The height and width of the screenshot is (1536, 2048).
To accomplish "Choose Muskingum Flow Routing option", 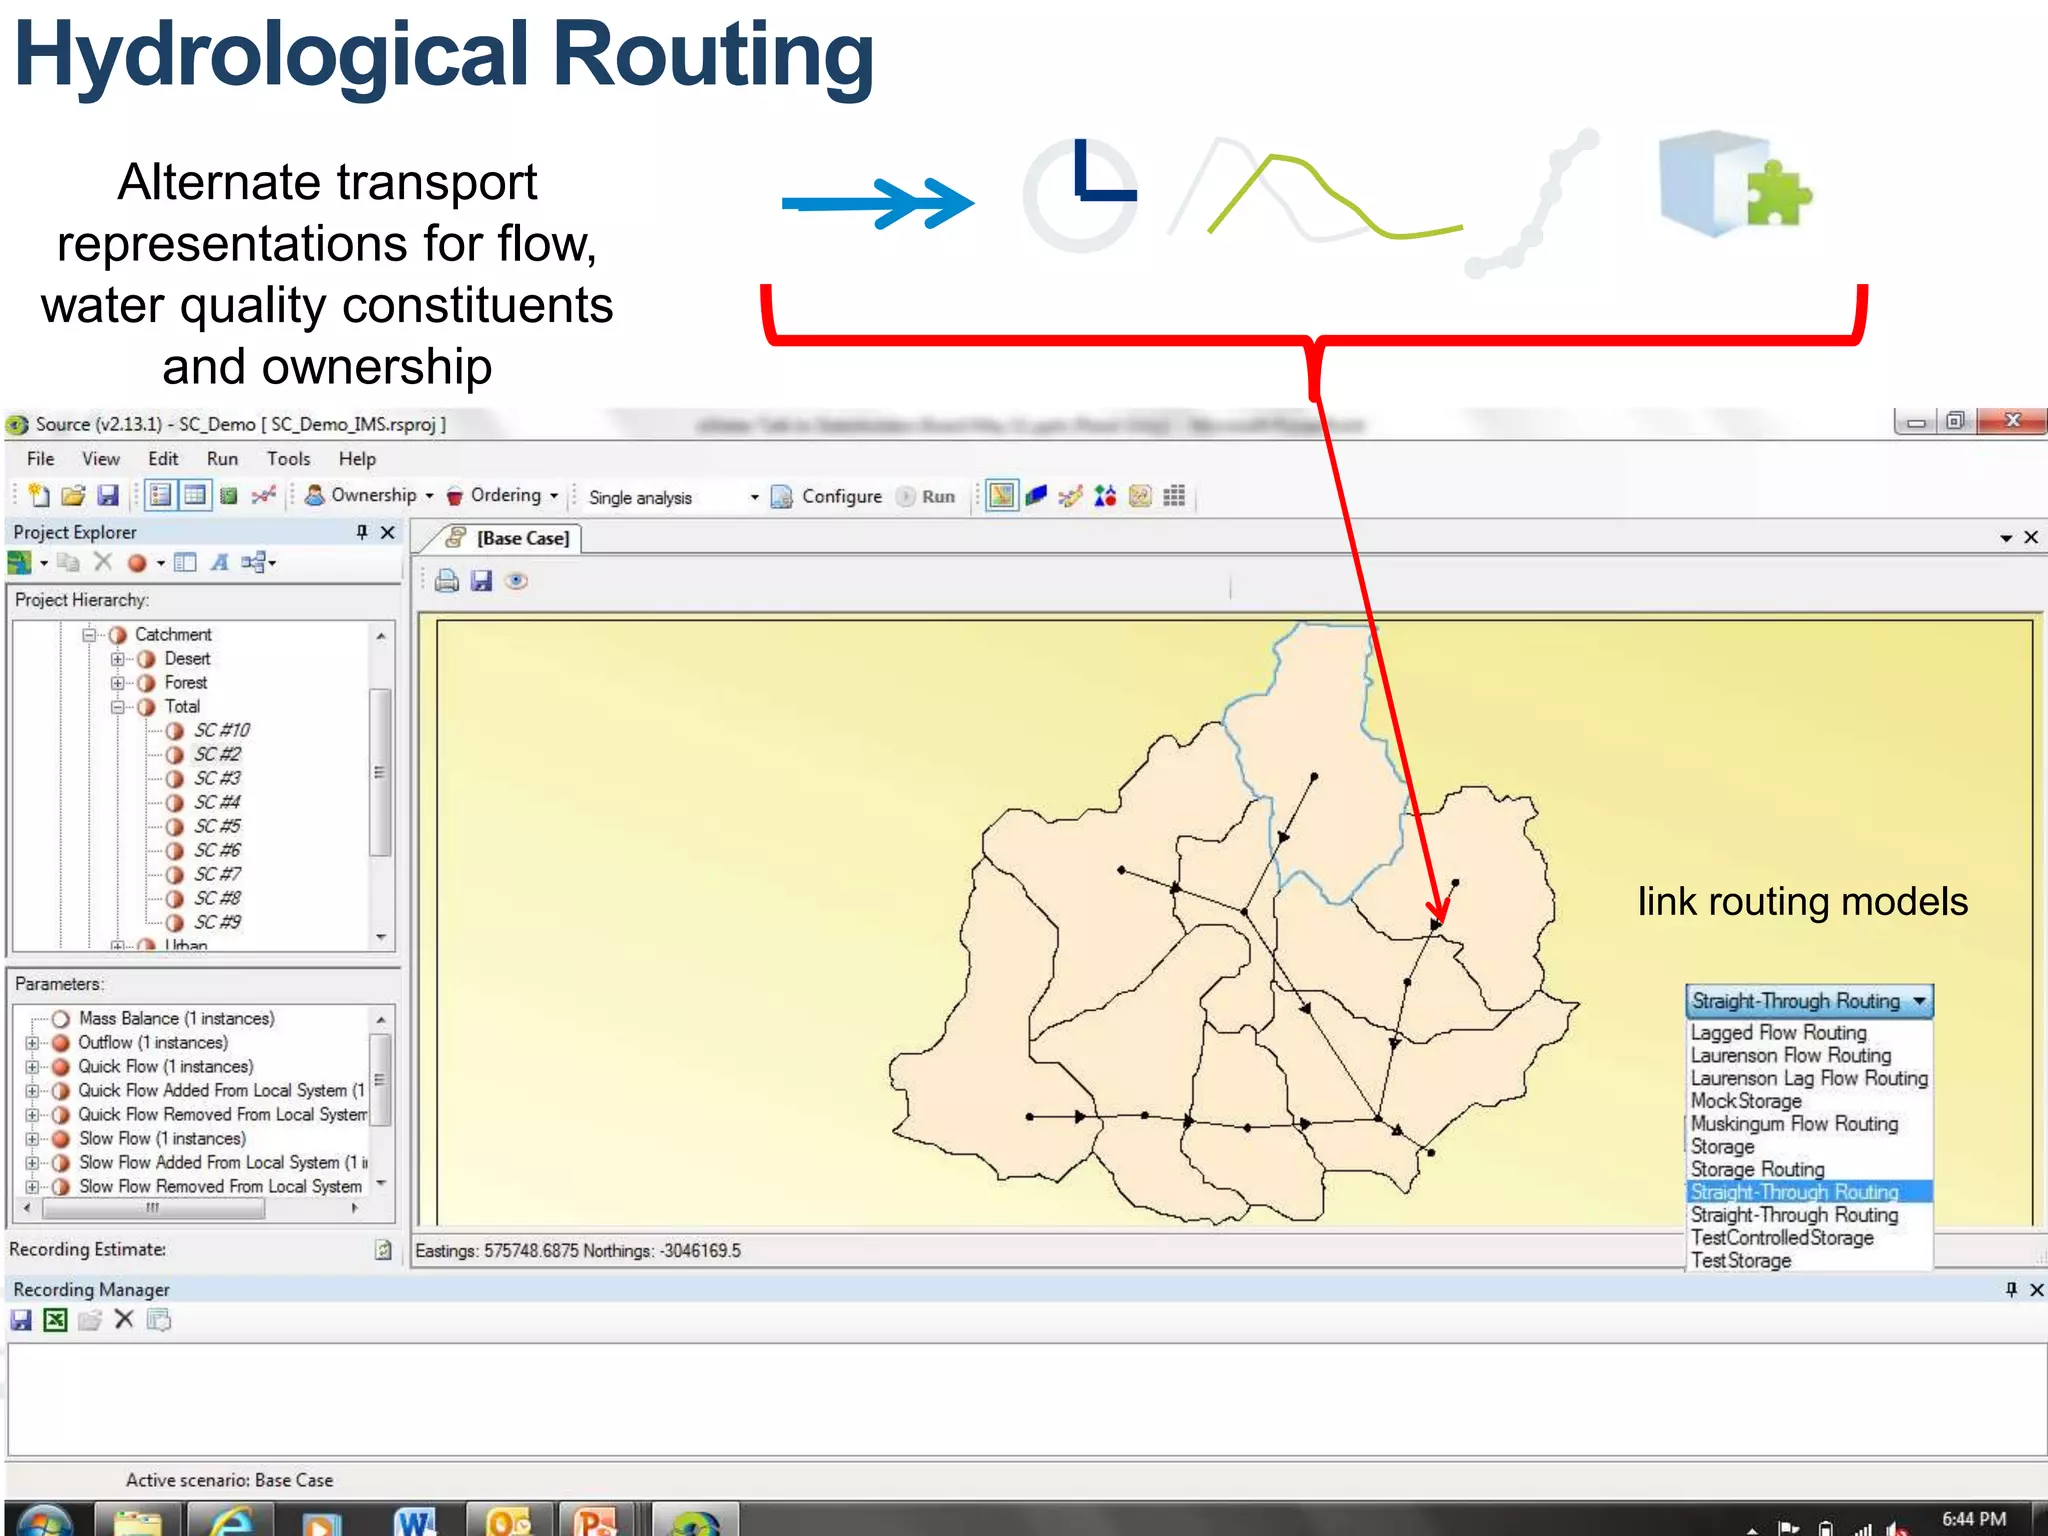I will 1794,1124.
